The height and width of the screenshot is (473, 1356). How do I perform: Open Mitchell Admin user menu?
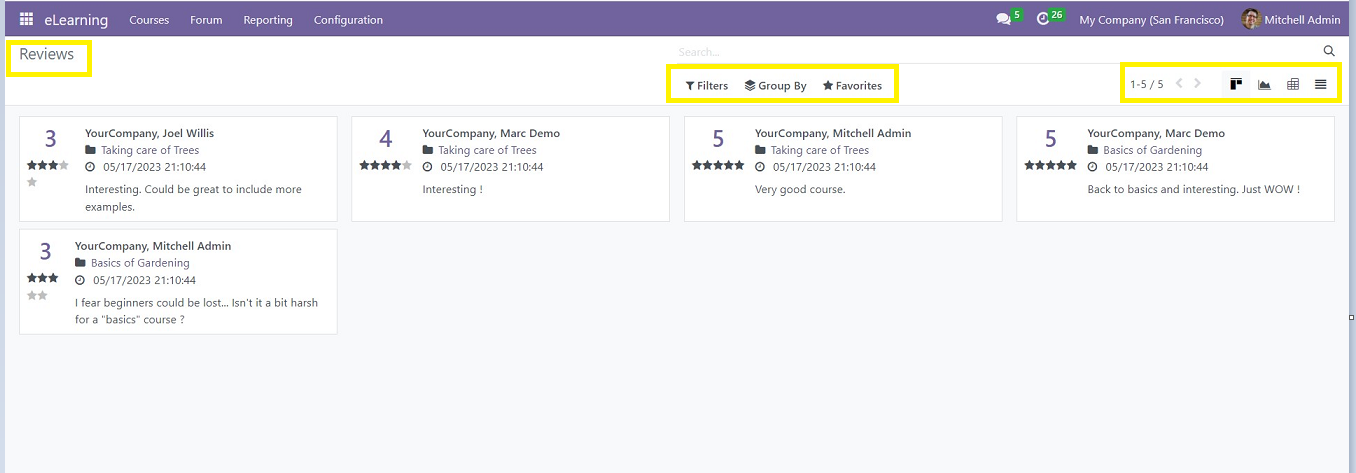[1291, 20]
